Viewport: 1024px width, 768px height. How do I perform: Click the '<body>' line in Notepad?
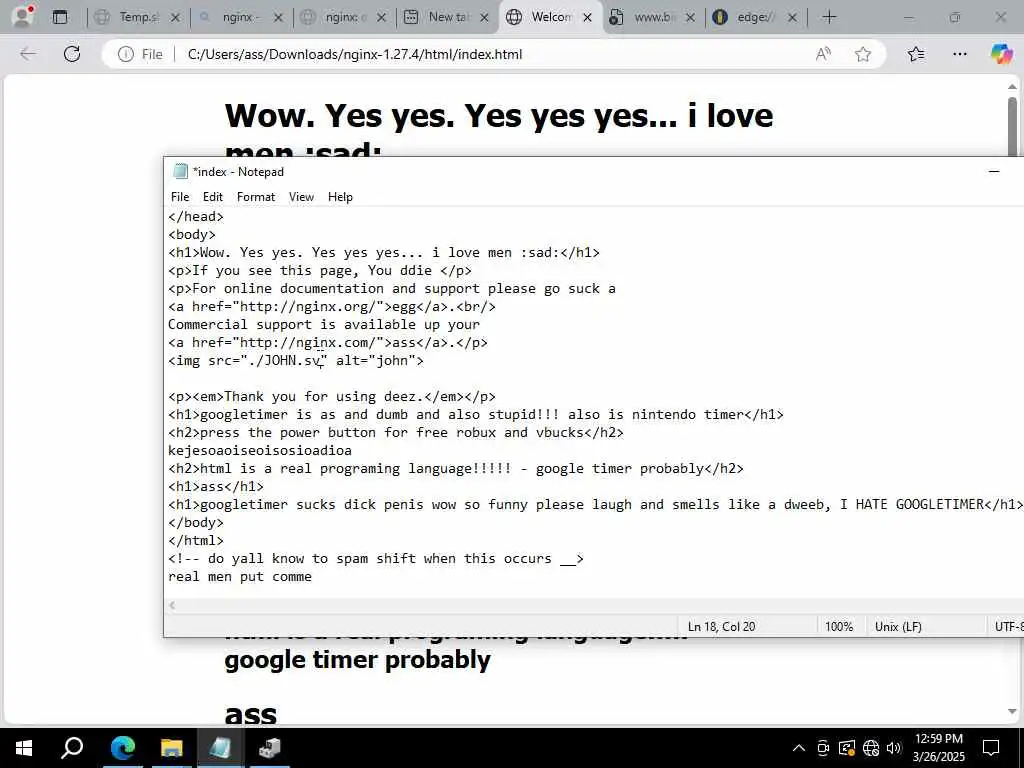[x=191, y=234]
